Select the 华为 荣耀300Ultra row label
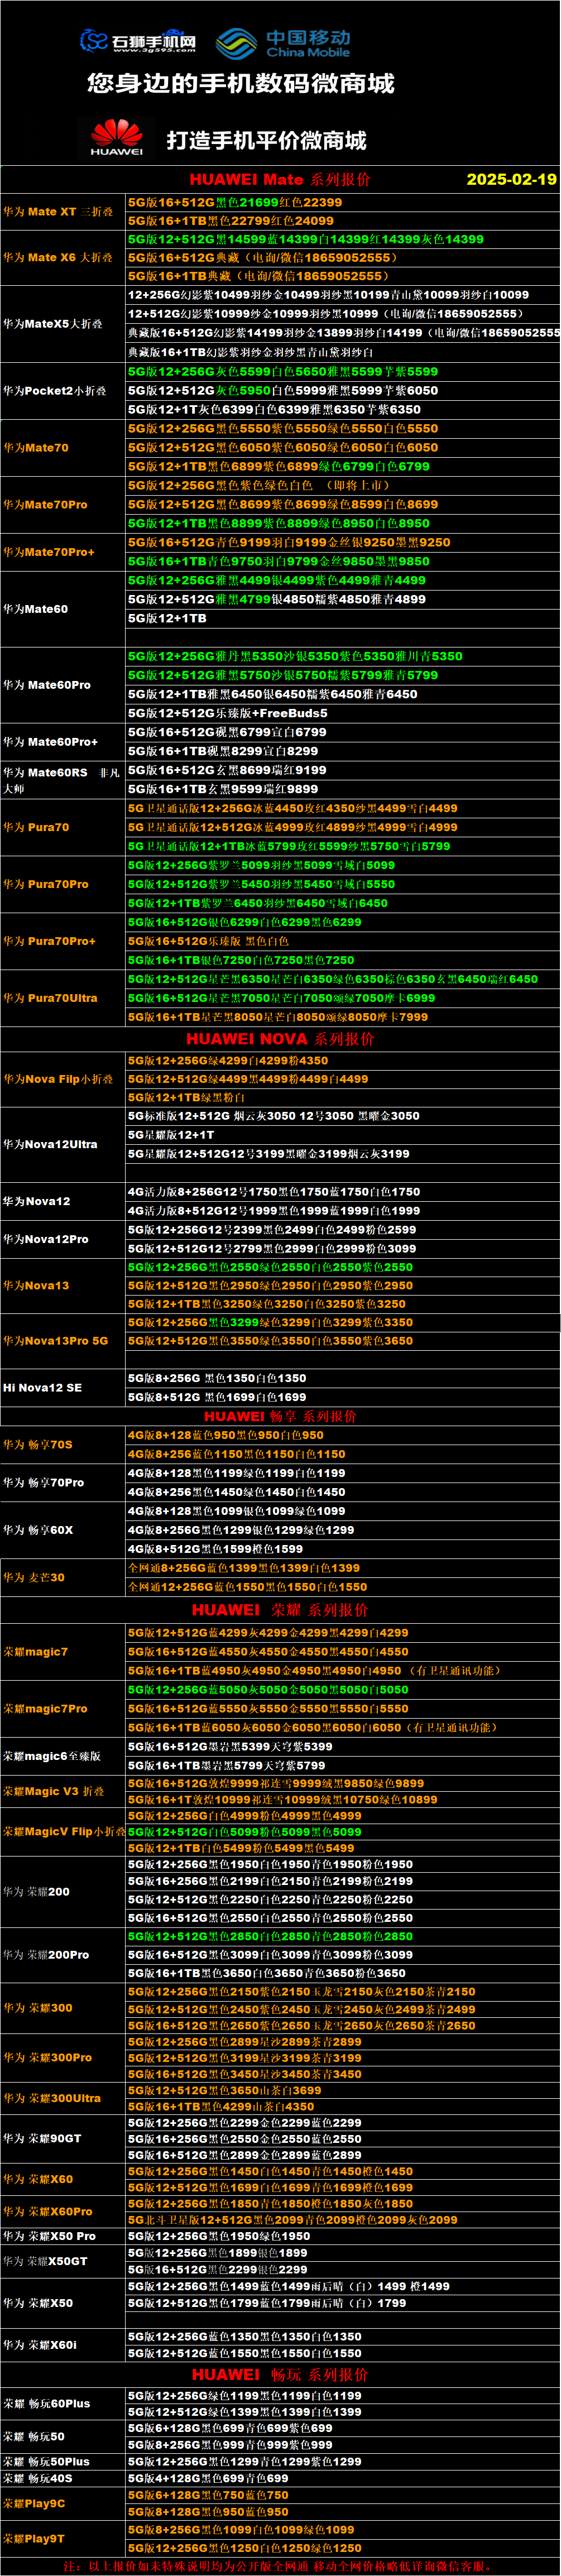 52,2099
